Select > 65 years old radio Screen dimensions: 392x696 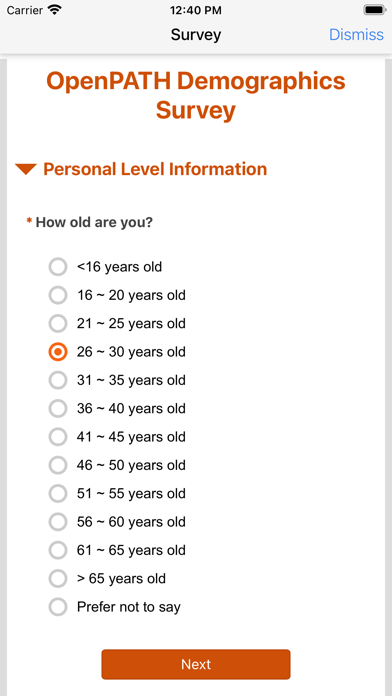58,579
